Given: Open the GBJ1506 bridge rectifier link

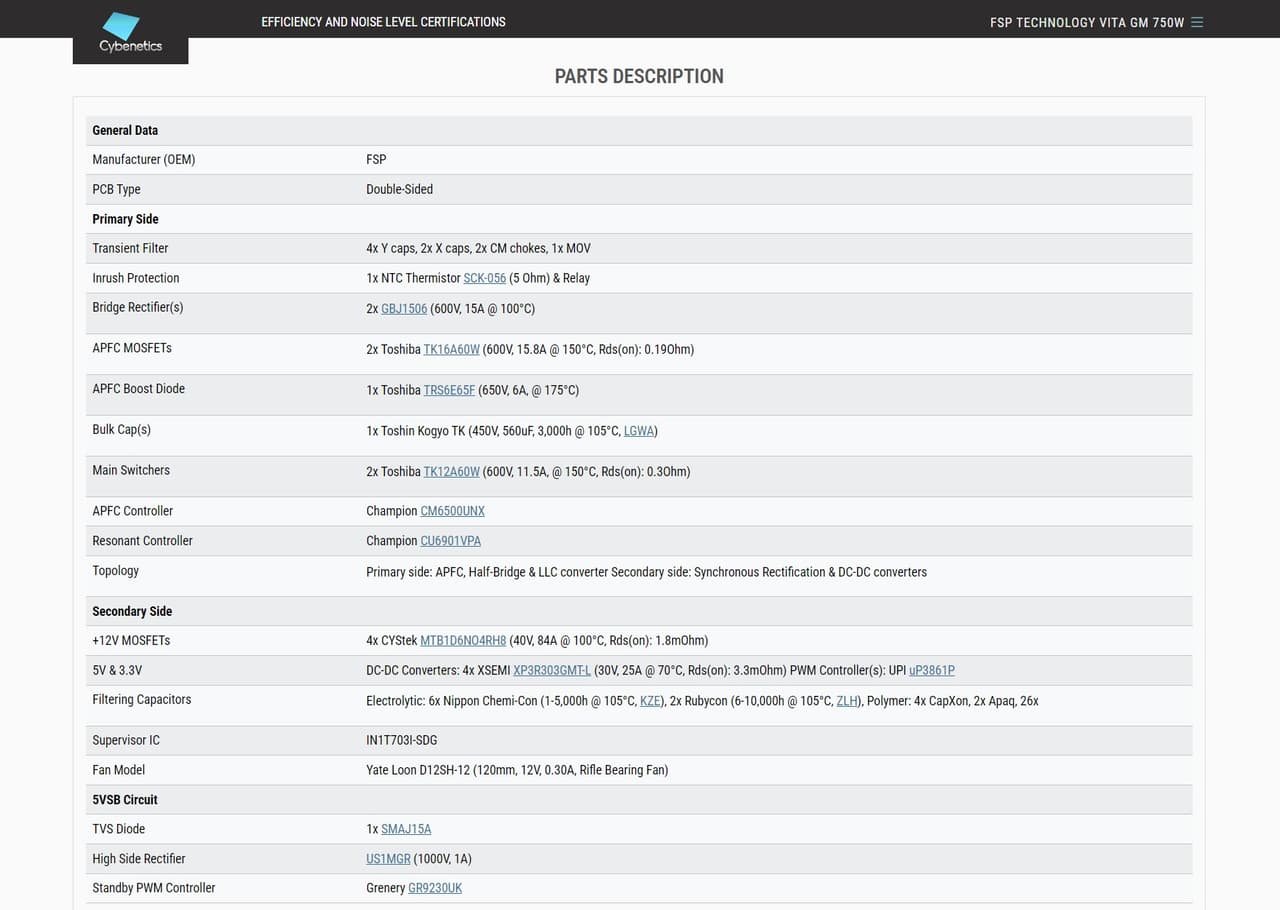Looking at the screenshot, I should tap(404, 309).
